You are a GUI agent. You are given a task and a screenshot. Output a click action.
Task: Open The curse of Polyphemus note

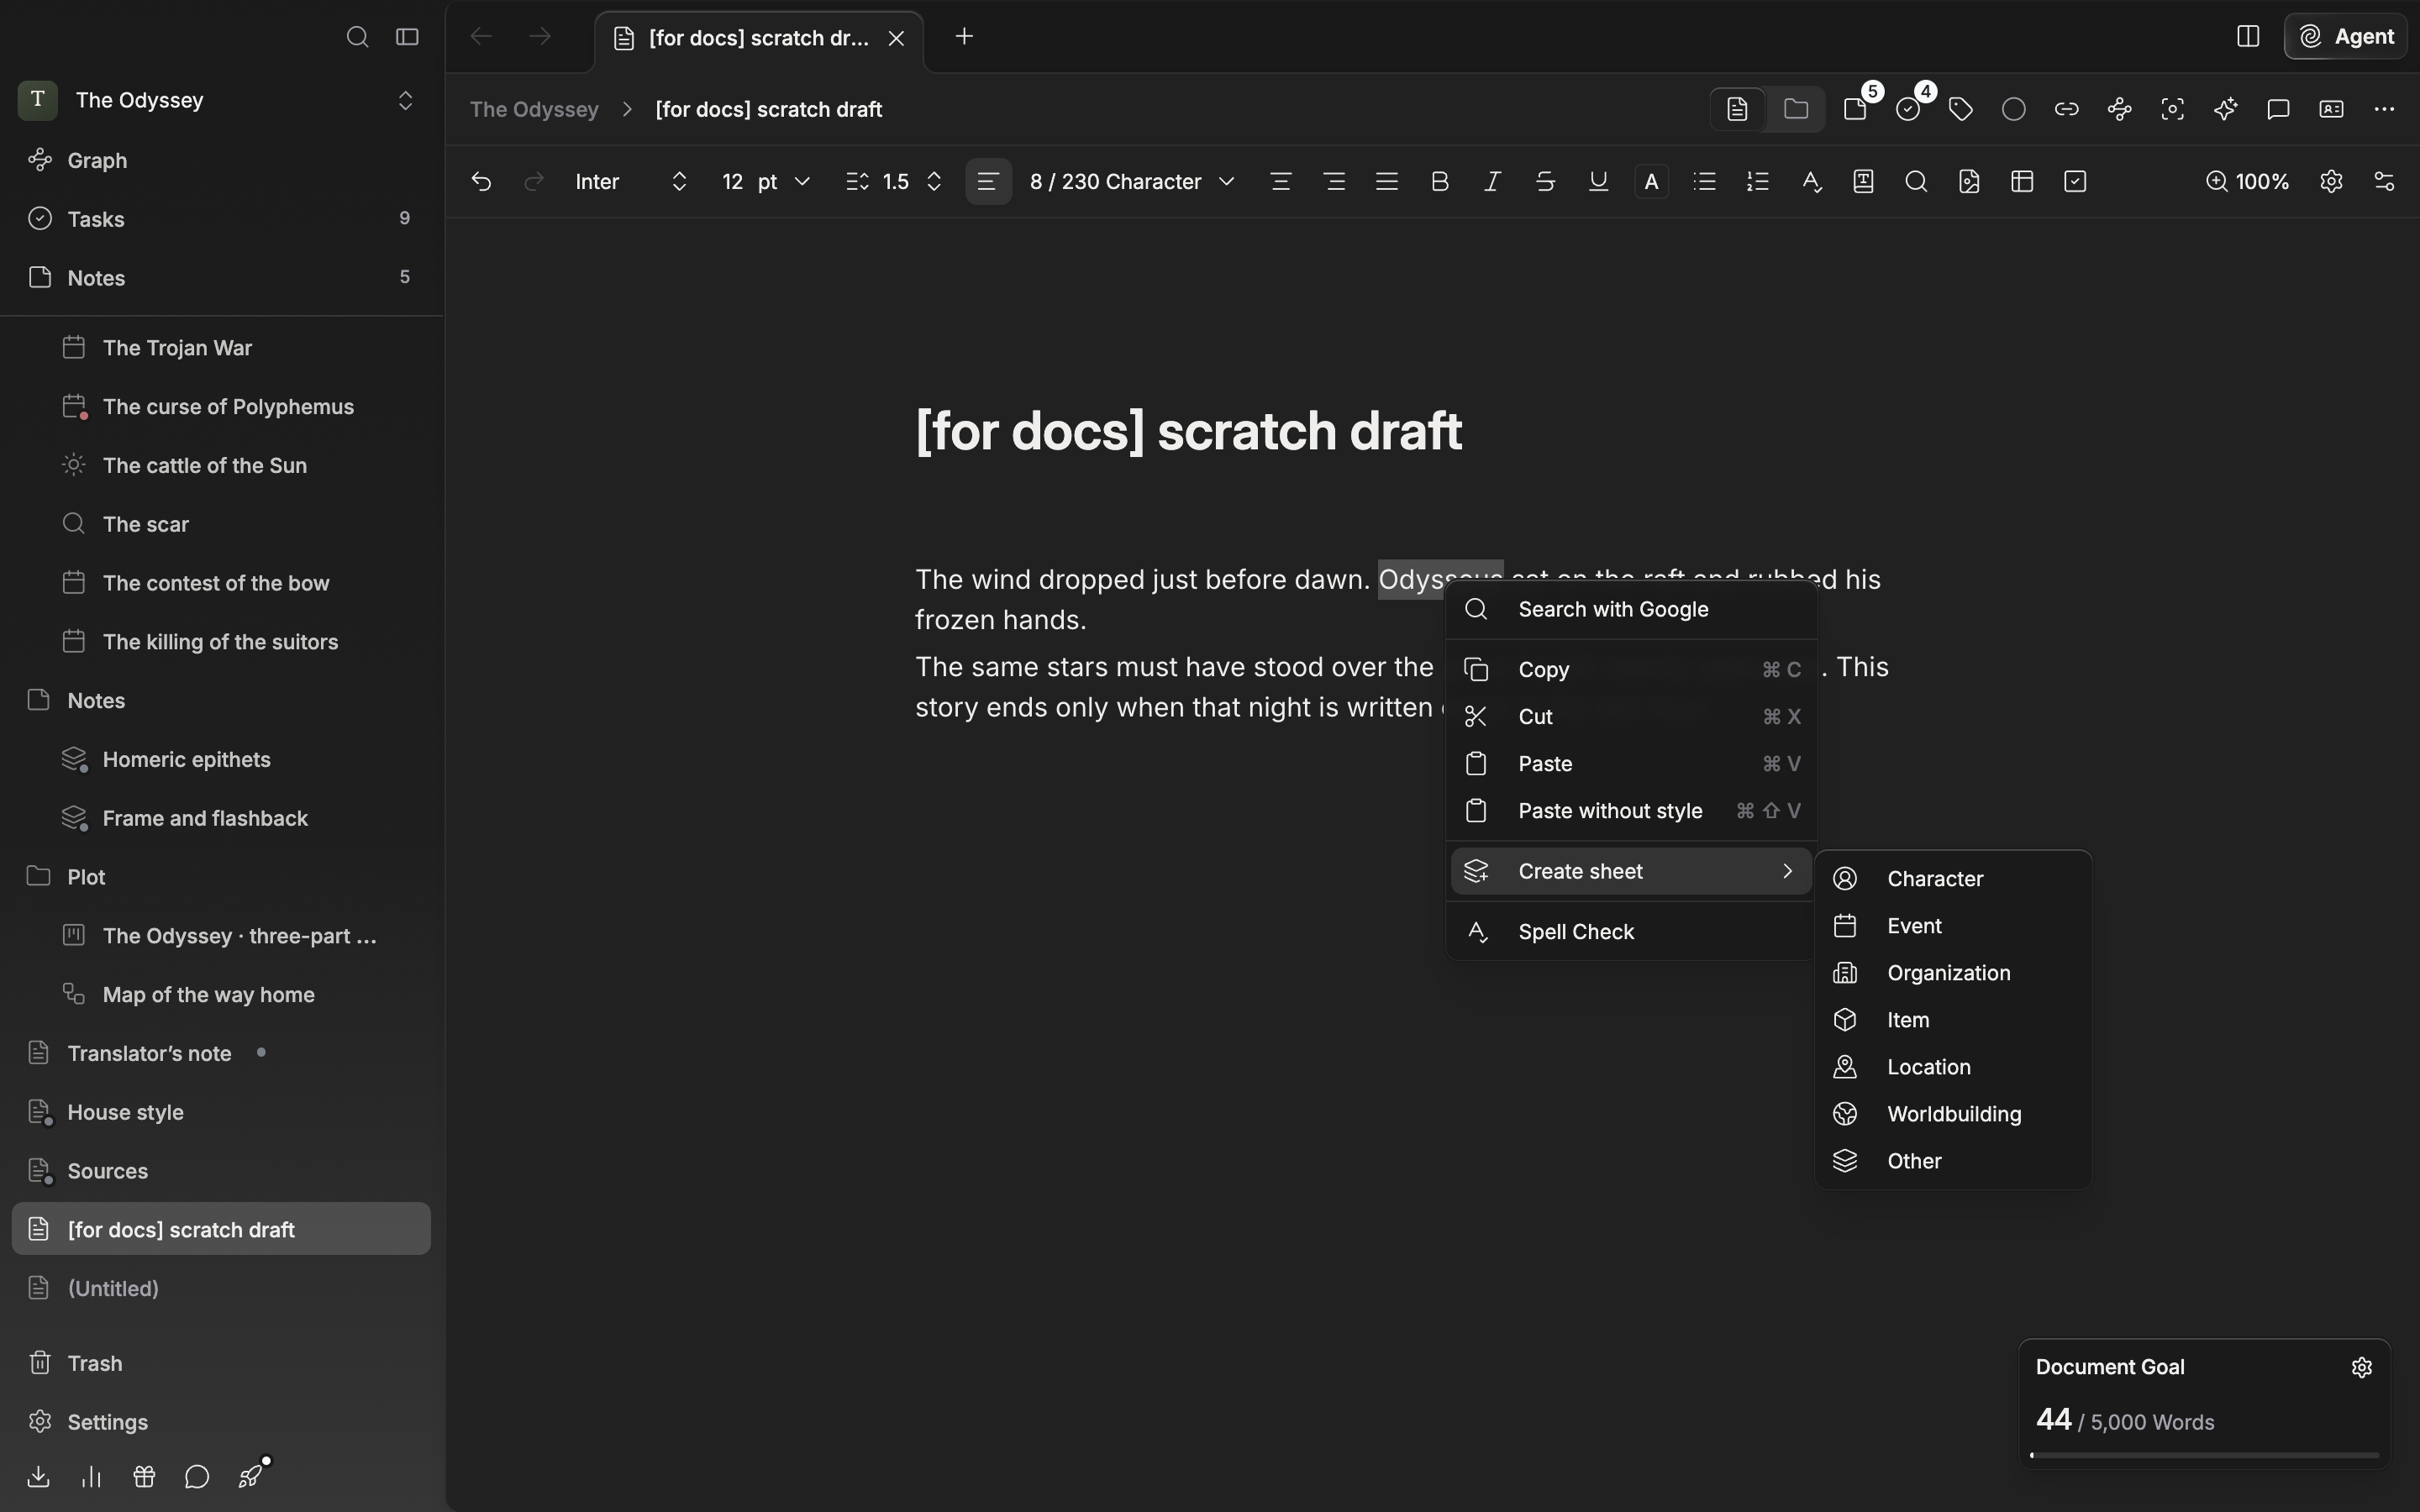(x=220, y=407)
